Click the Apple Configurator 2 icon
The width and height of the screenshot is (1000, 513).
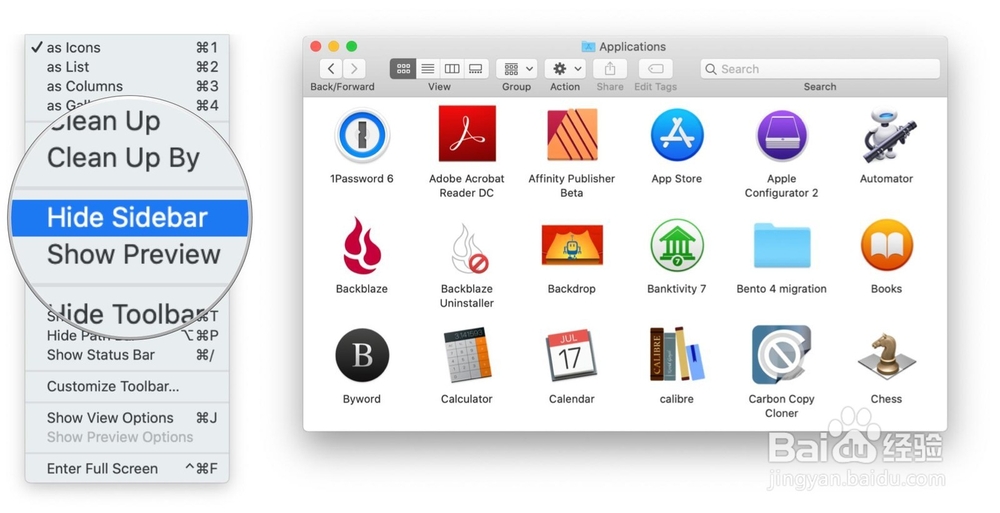[781, 135]
